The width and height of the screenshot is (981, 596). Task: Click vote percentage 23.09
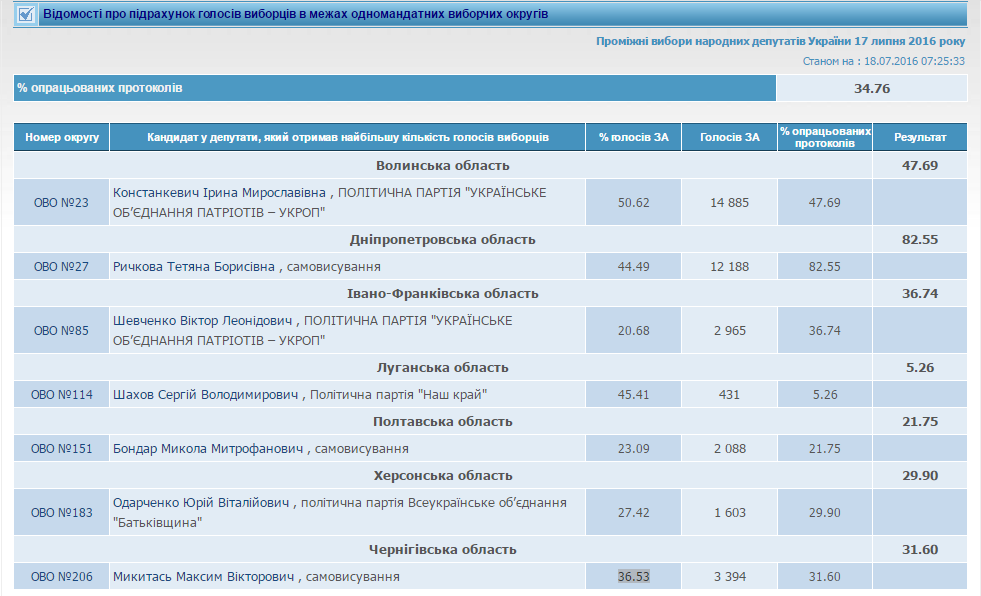tap(634, 448)
